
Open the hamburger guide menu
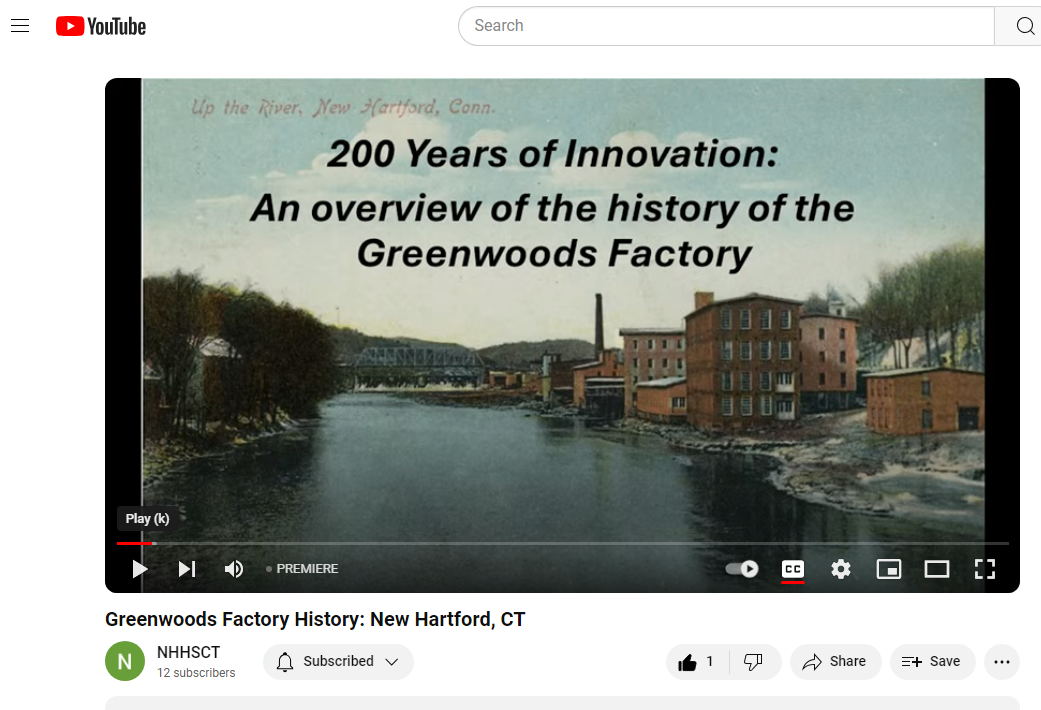[20, 26]
